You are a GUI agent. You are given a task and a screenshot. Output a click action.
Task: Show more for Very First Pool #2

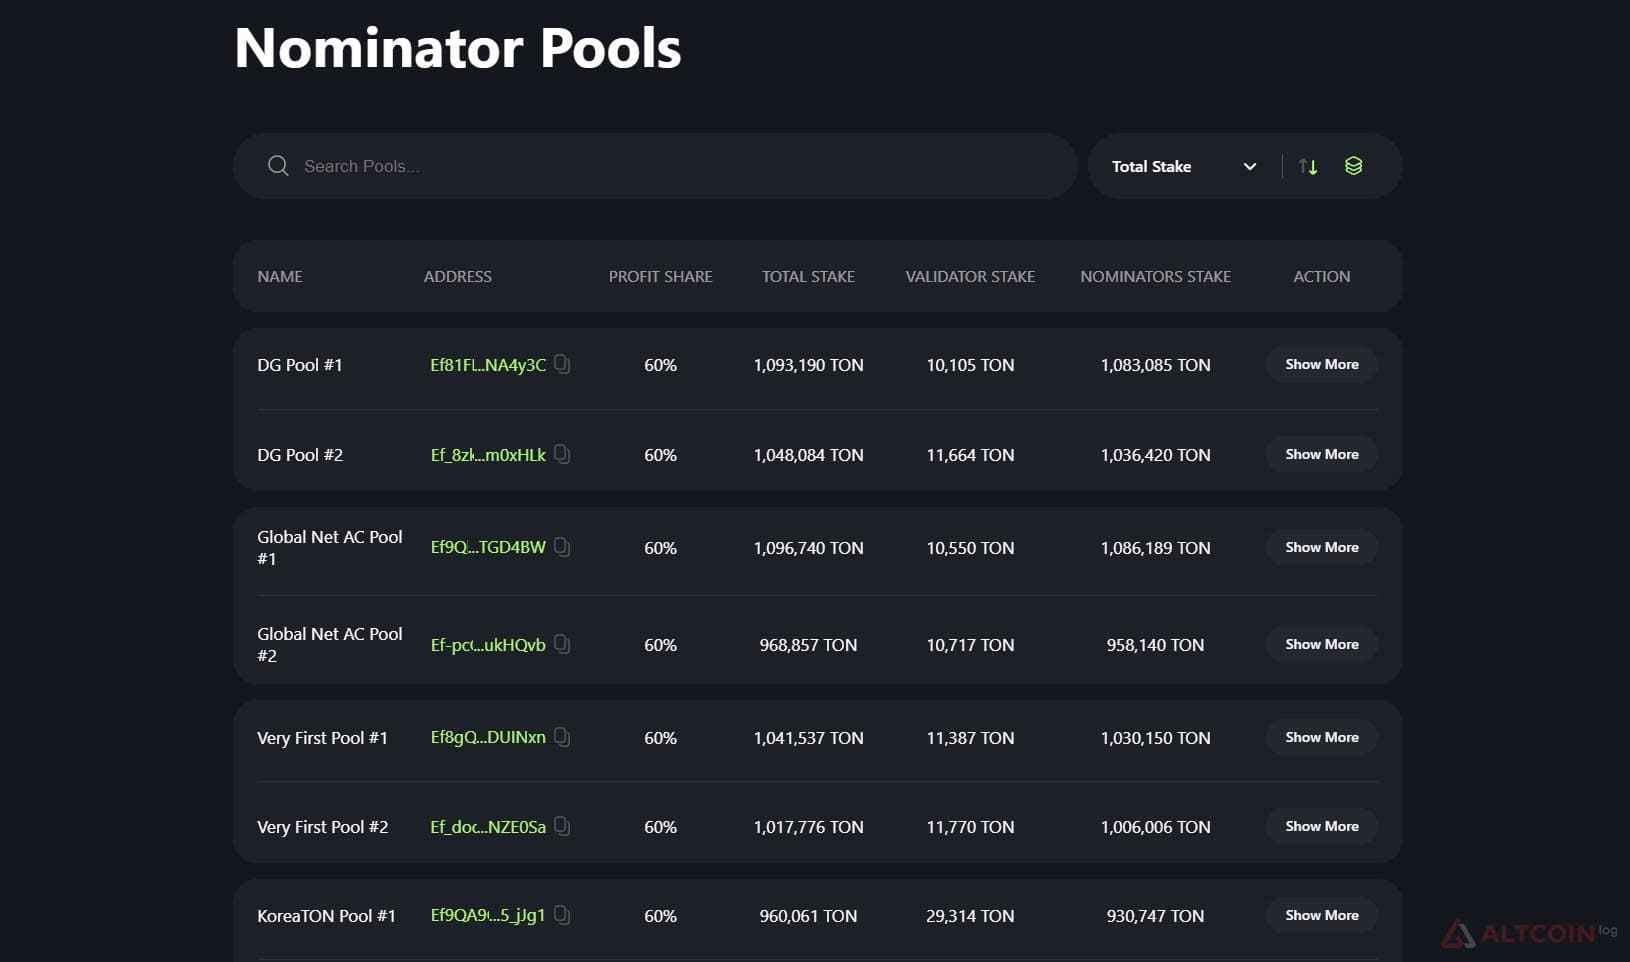click(1322, 826)
